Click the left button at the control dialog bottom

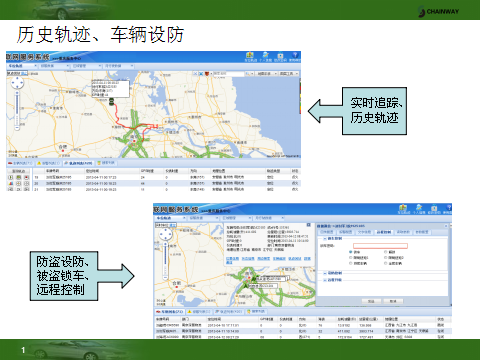point(371,301)
